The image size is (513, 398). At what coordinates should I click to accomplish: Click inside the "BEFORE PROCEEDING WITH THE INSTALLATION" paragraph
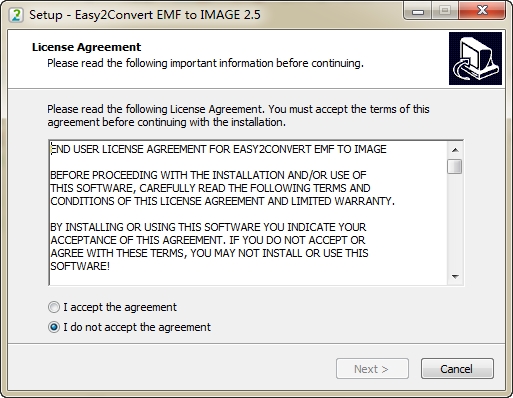point(222,188)
